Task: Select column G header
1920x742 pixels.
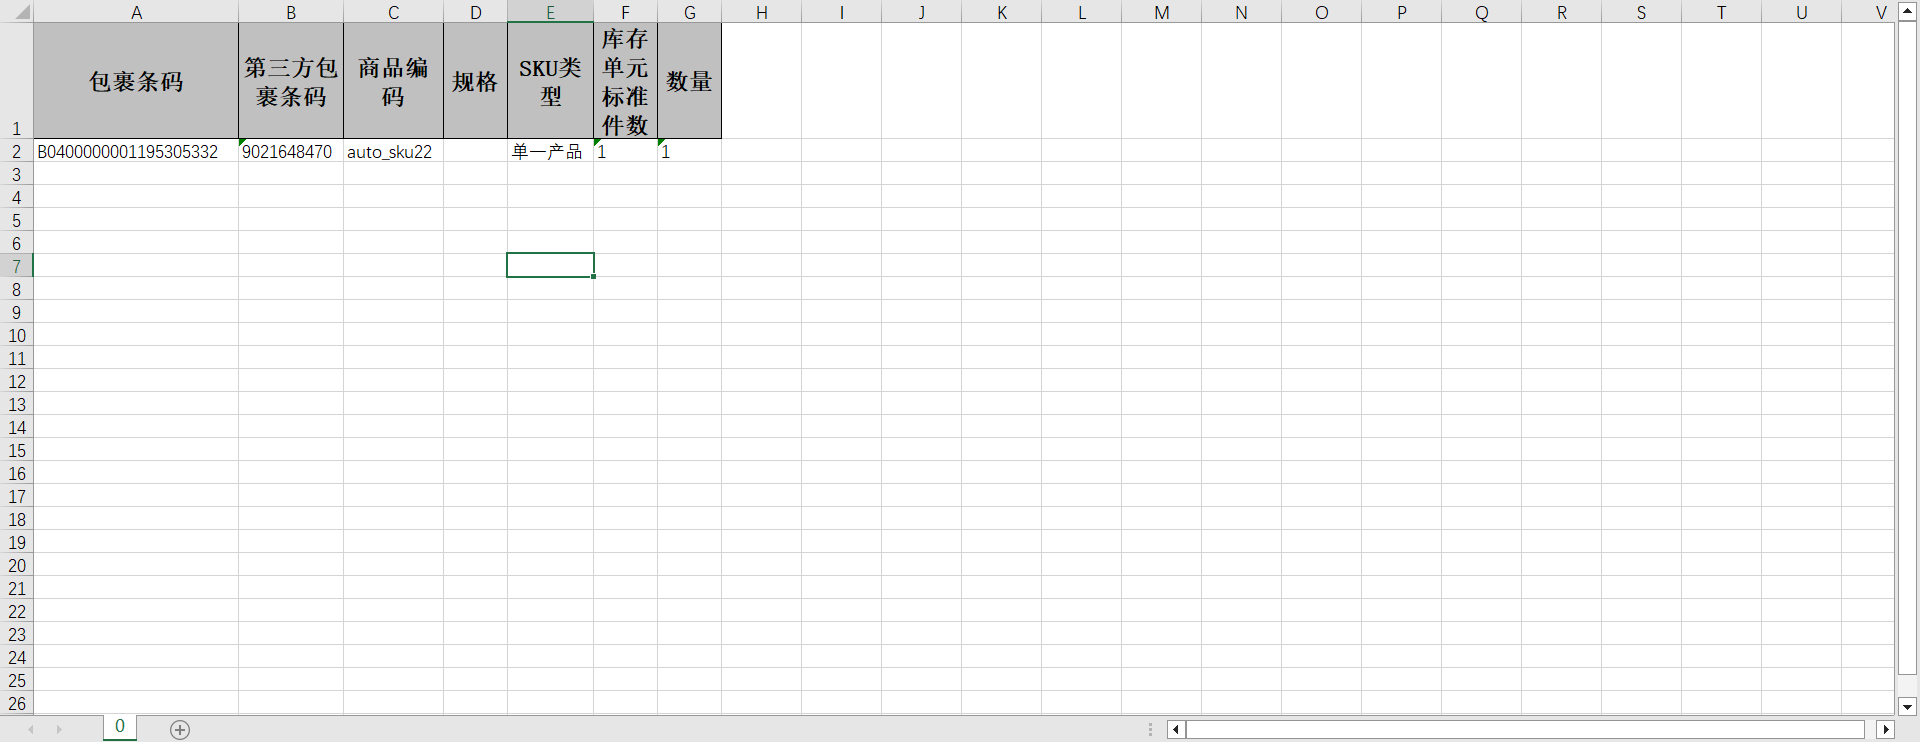Action: (x=689, y=12)
